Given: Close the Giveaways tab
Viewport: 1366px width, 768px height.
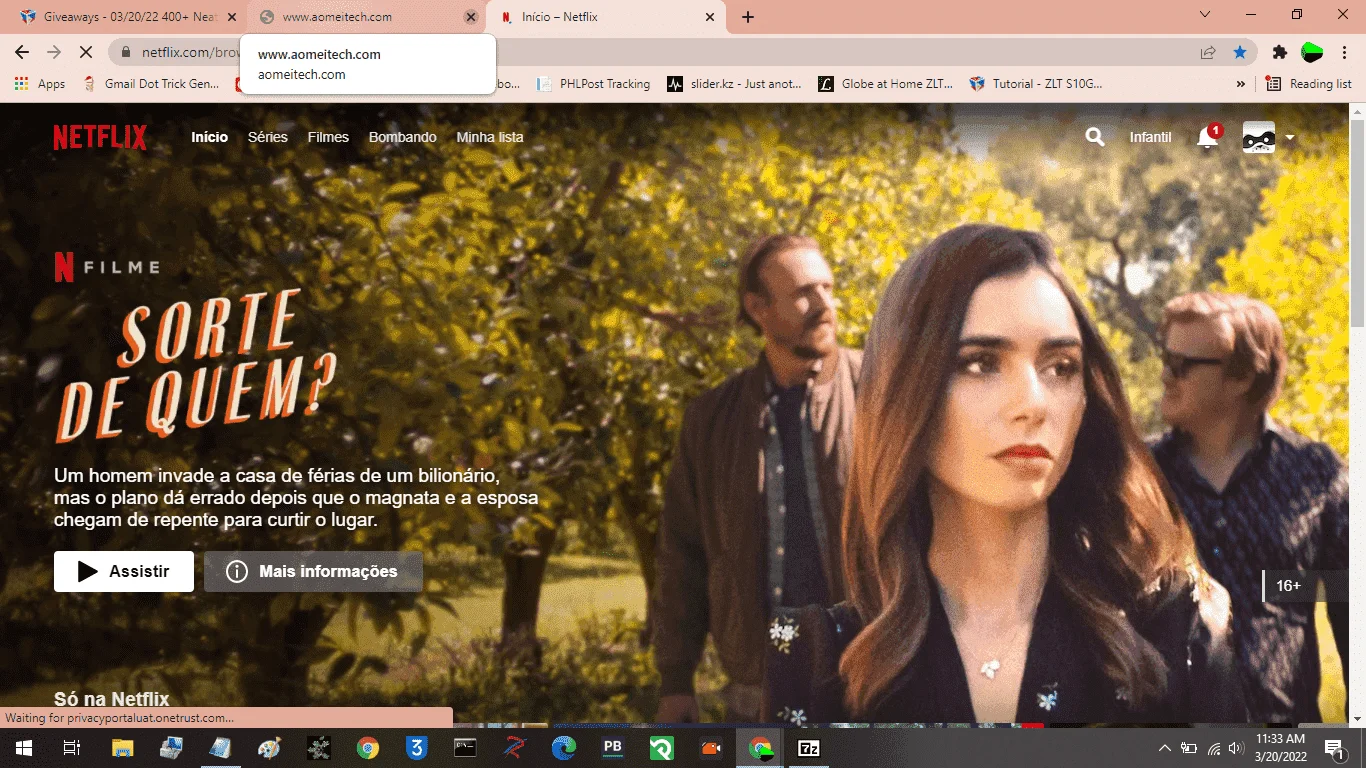Looking at the screenshot, I should point(231,17).
